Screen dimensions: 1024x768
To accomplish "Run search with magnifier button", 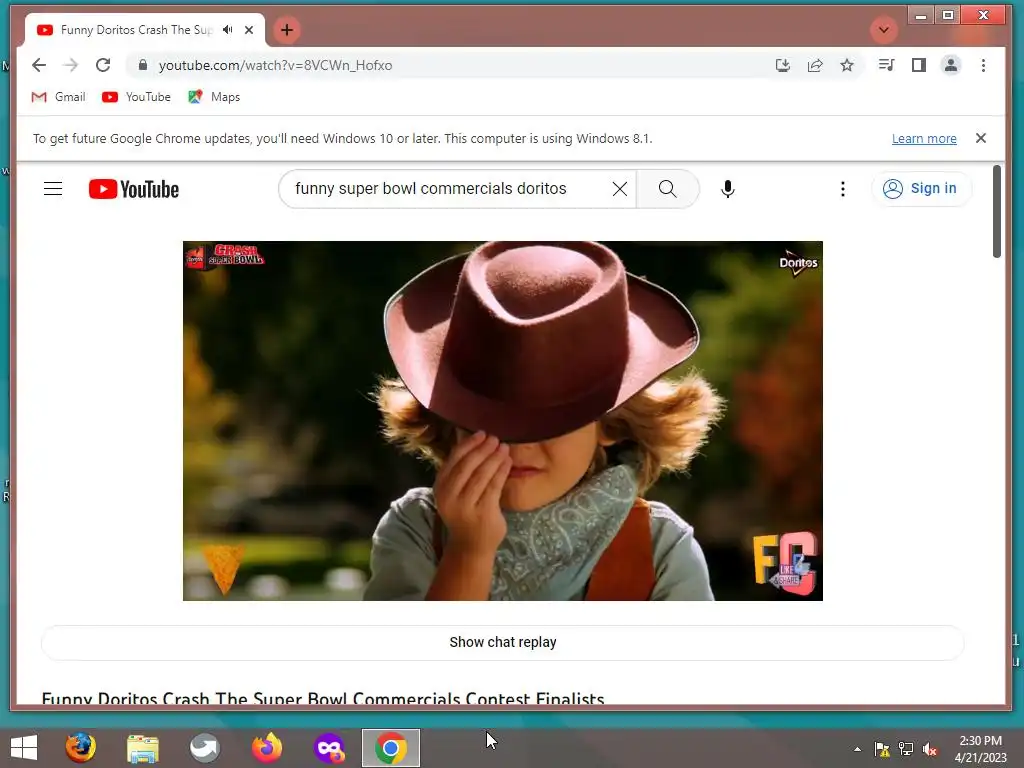I will coord(667,189).
